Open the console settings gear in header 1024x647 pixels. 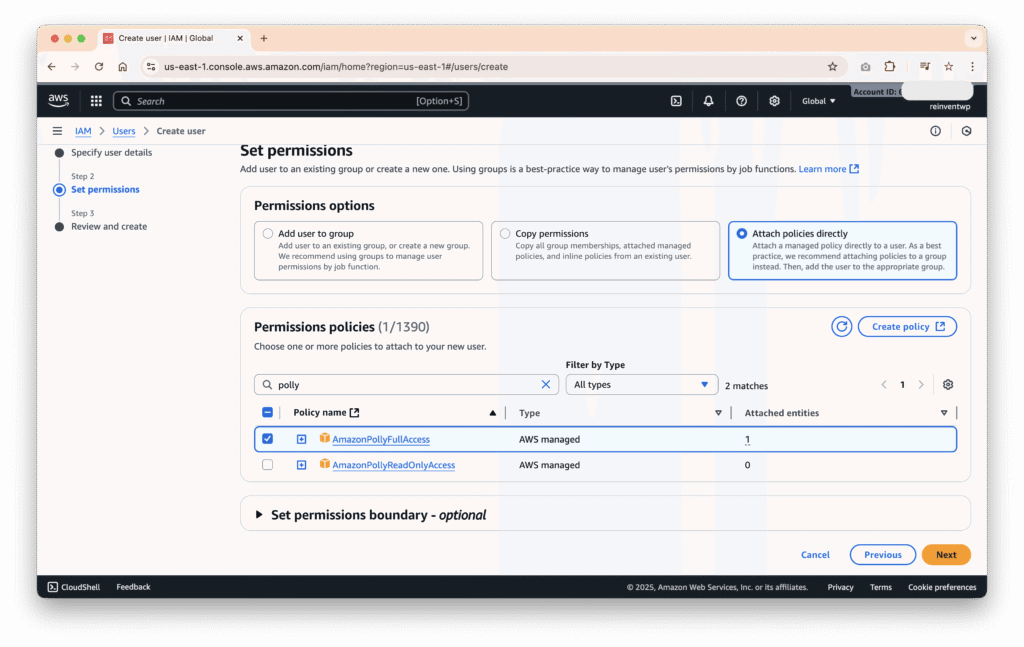pos(774,101)
